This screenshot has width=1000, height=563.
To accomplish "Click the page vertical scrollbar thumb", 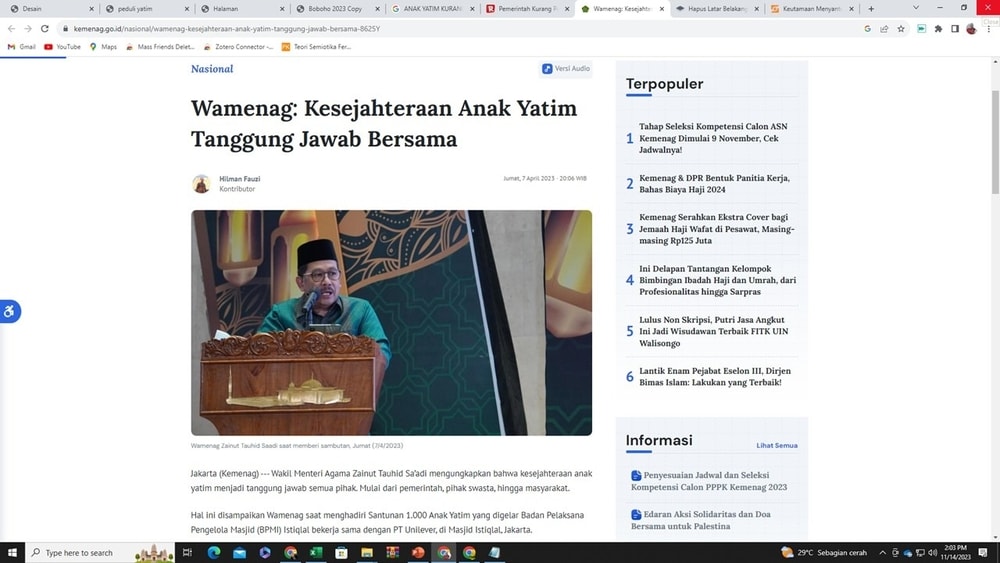I will click(x=995, y=143).
